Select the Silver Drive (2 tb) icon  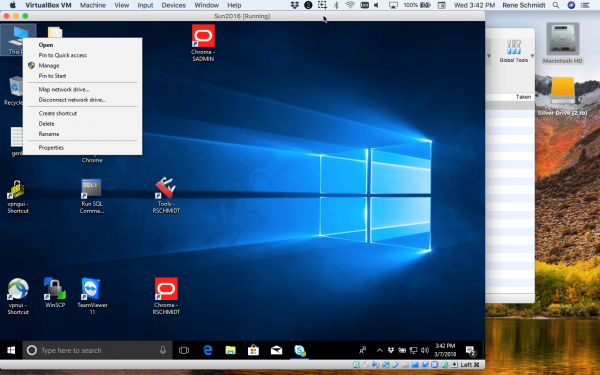tap(562, 96)
